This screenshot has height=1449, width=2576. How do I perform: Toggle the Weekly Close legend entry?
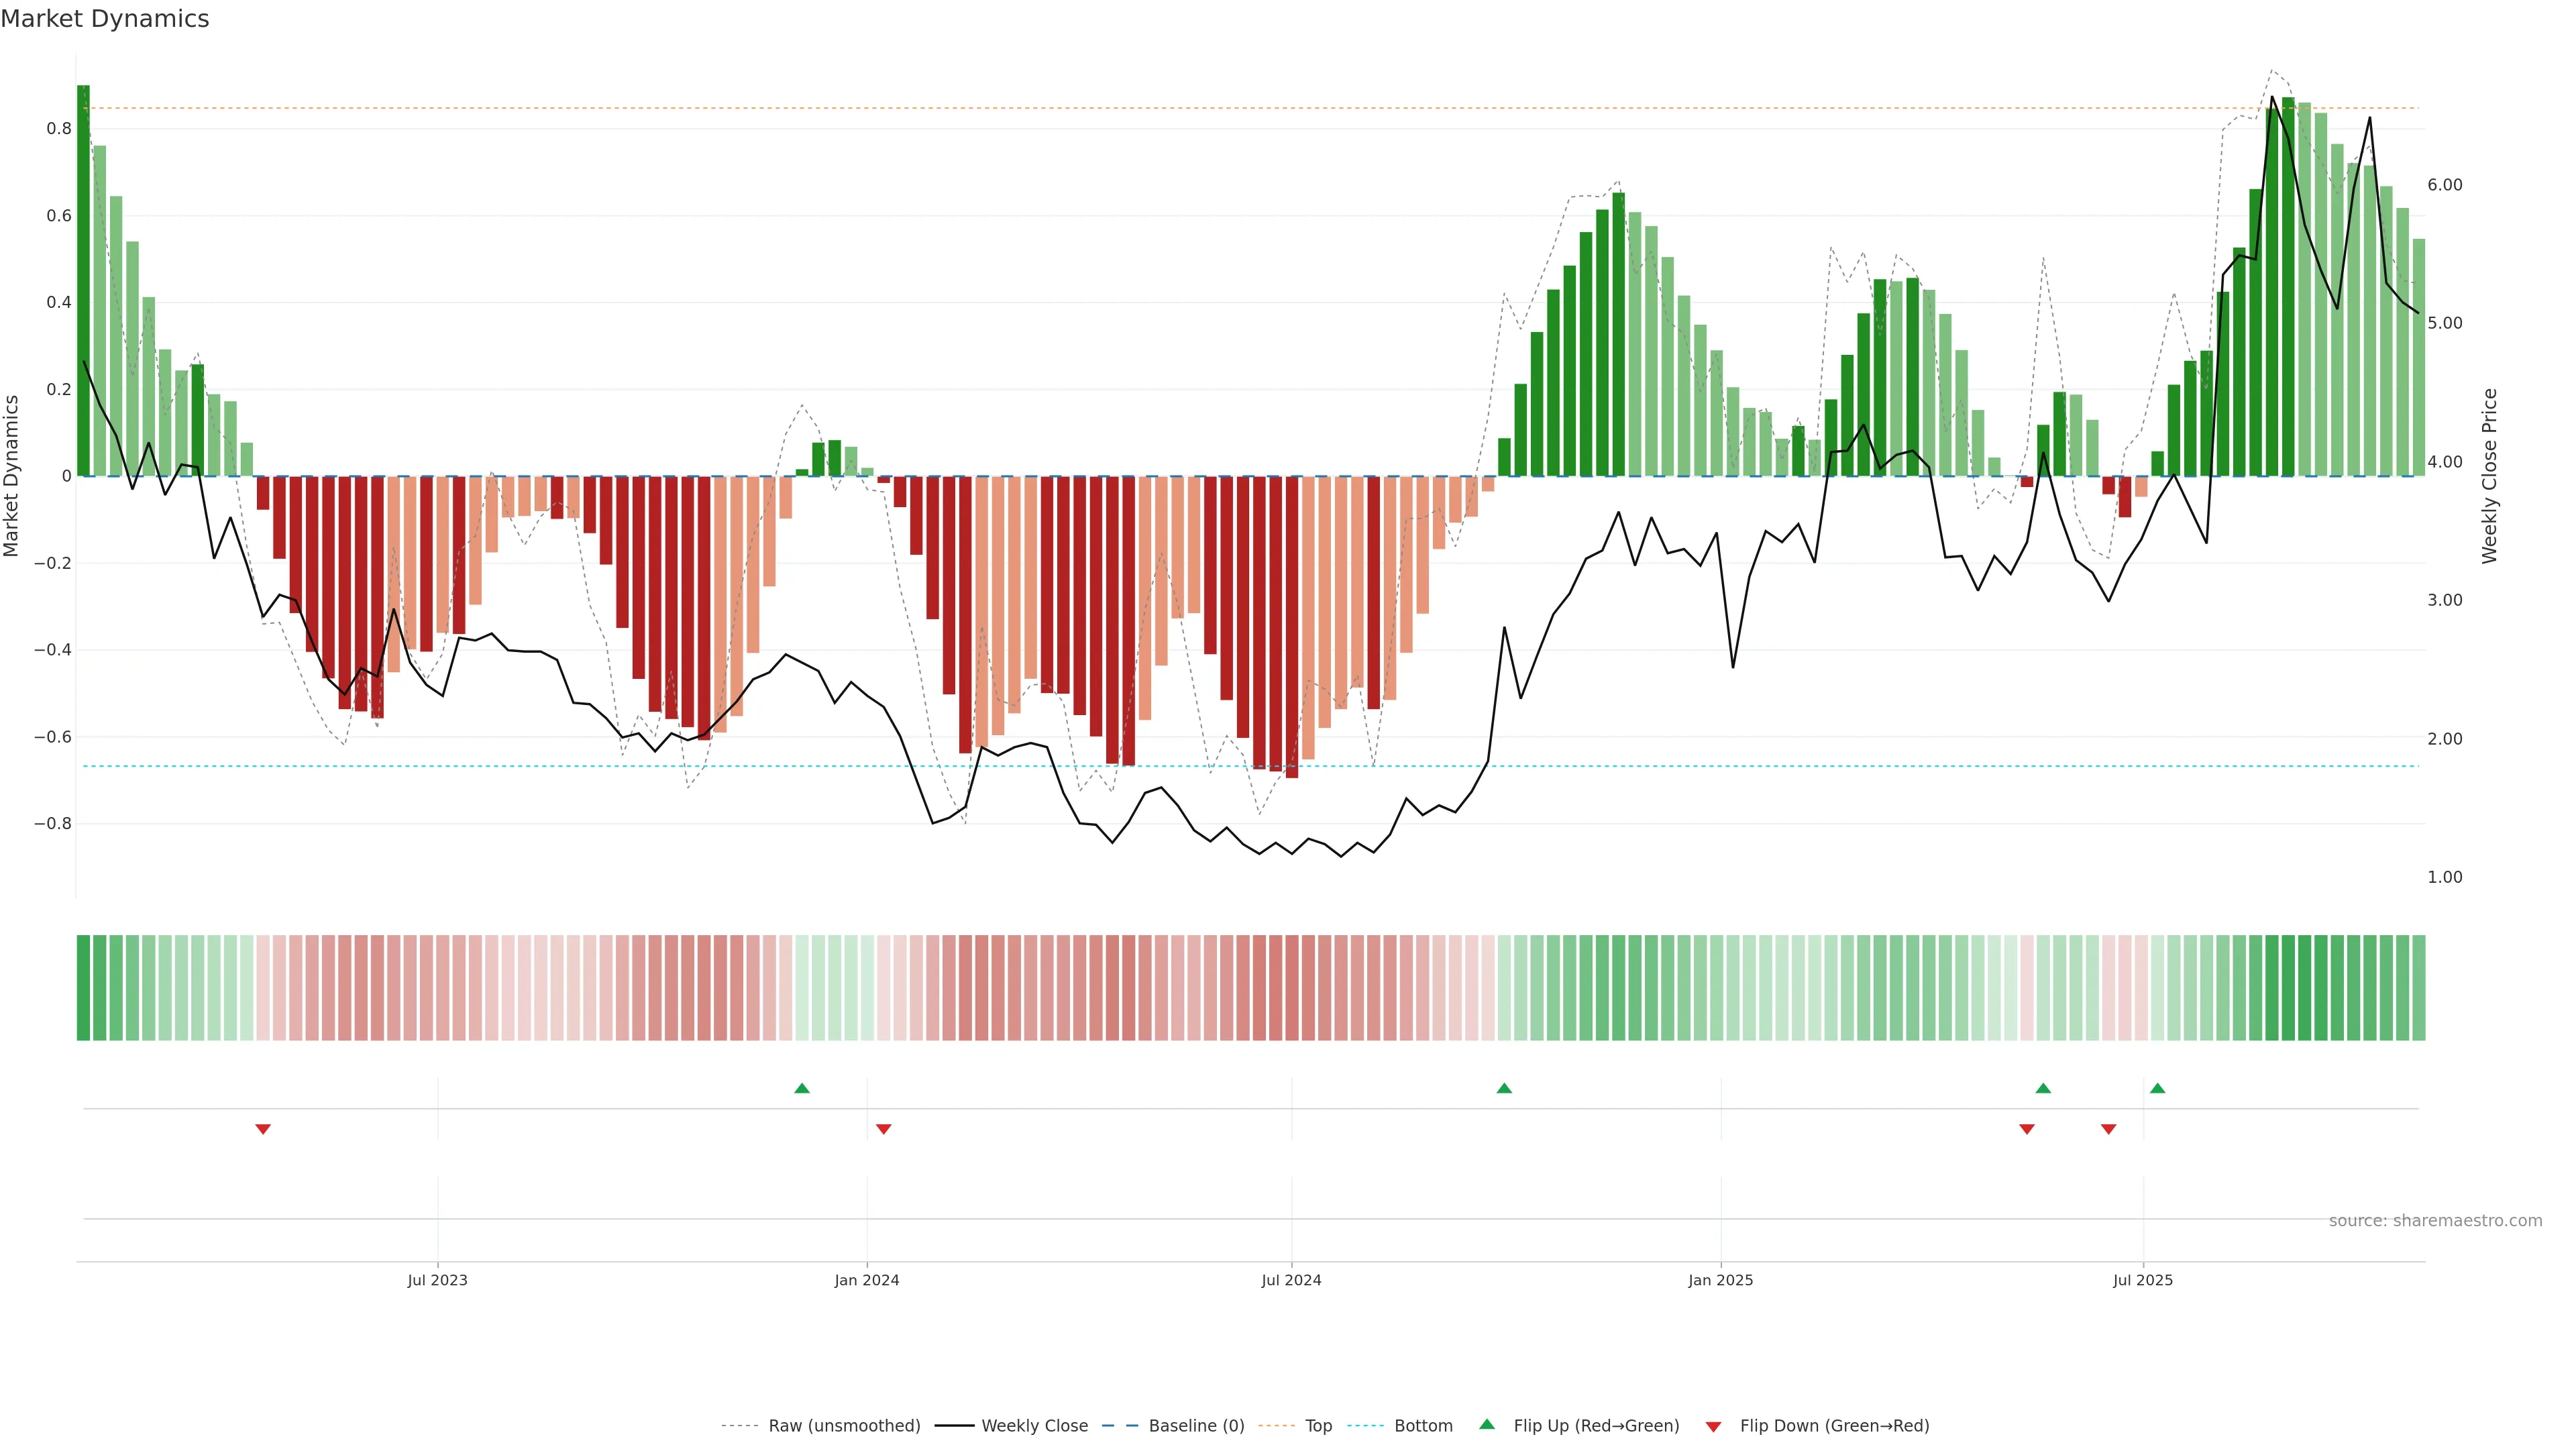point(1034,1426)
